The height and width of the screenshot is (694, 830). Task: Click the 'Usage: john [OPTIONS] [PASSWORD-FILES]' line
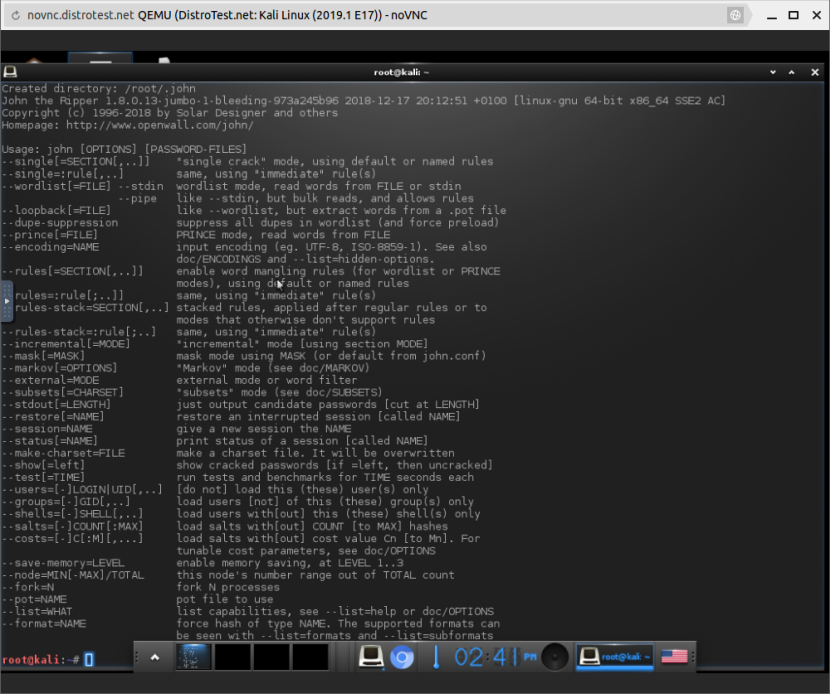click(x=124, y=149)
